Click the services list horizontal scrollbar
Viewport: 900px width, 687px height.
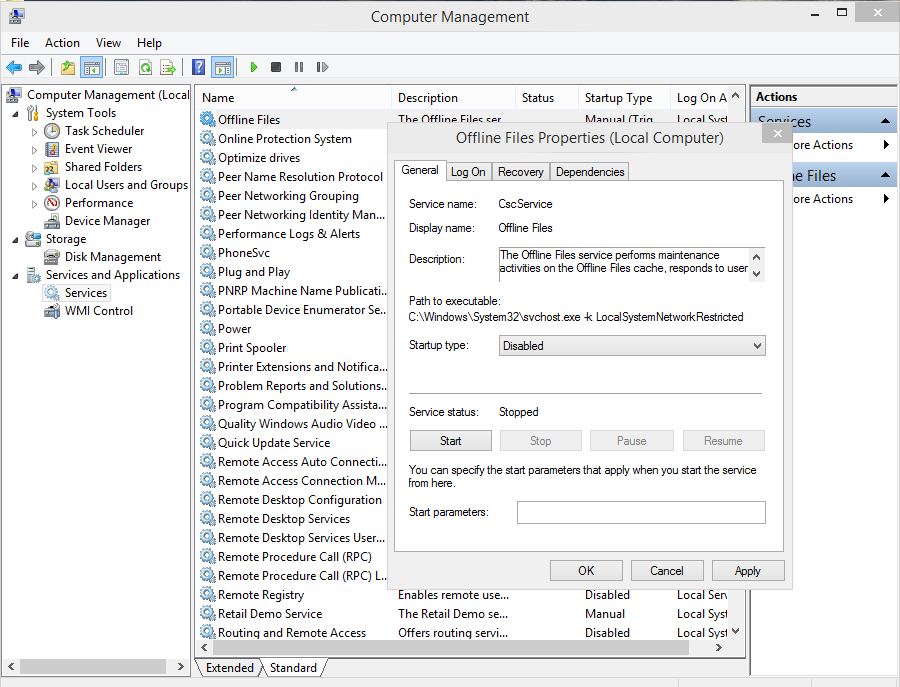(451, 647)
